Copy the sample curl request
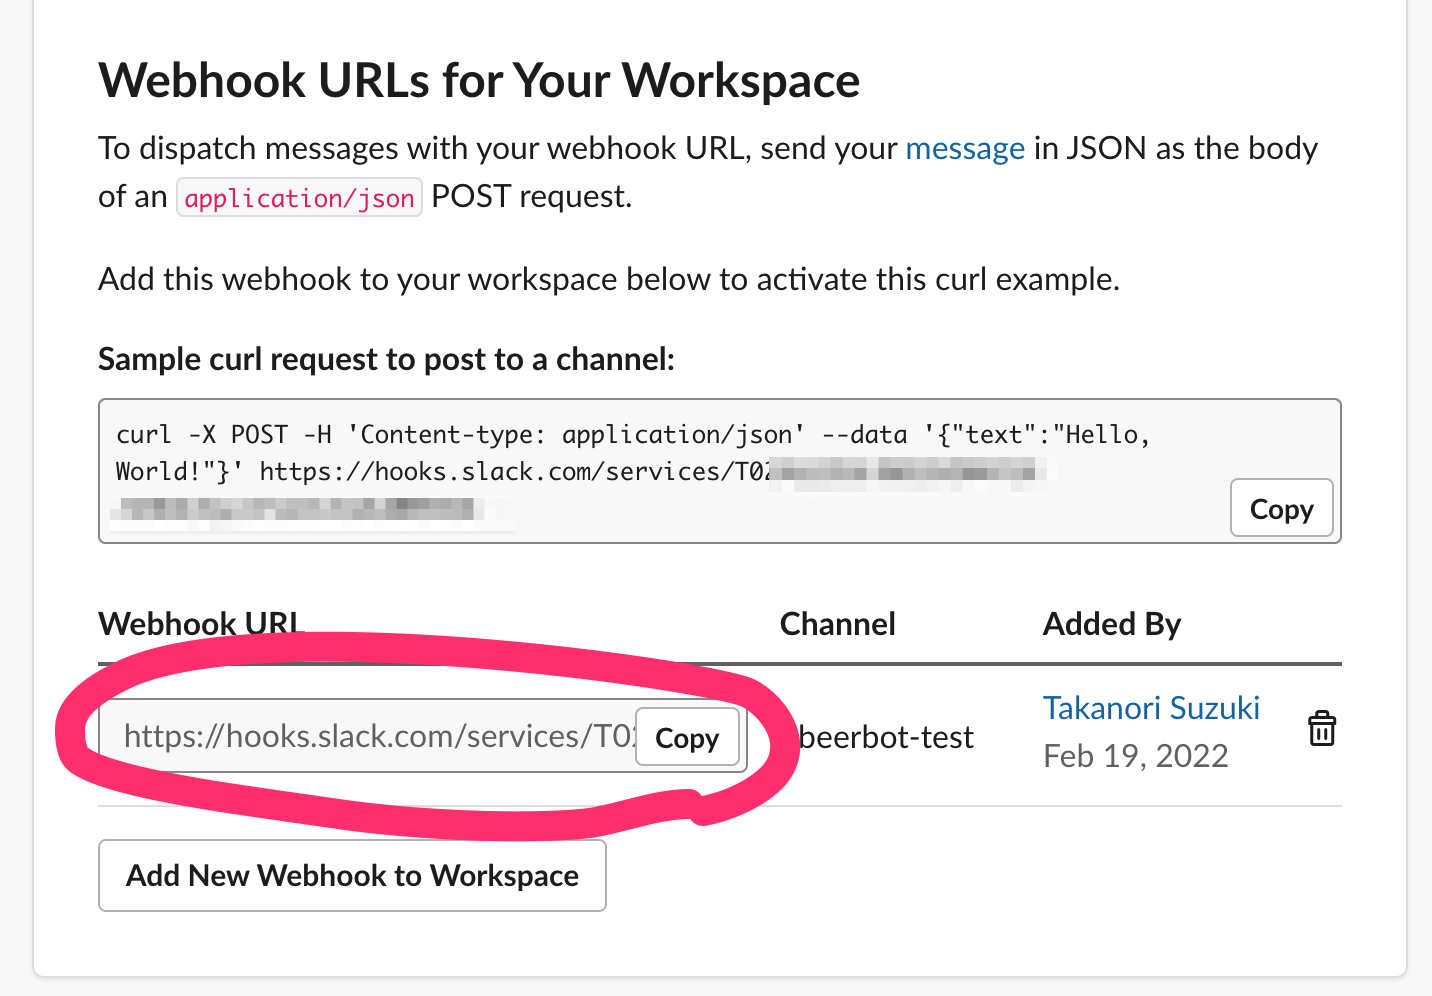 pyautogui.click(x=1280, y=509)
